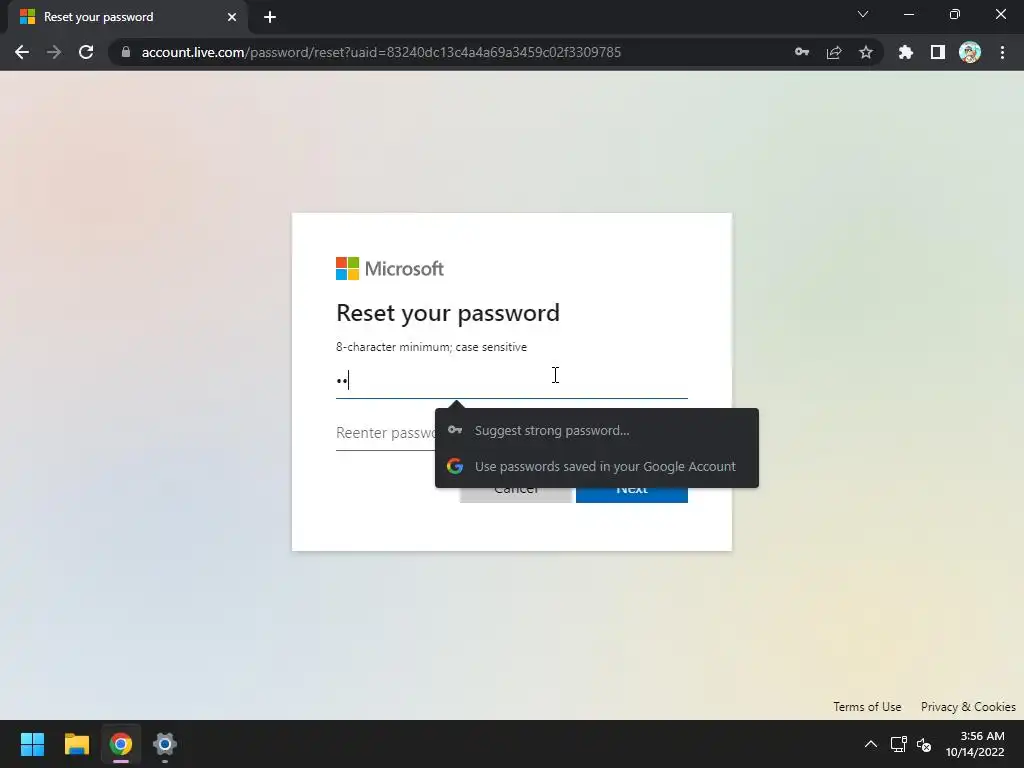The image size is (1024, 768).
Task: Click the Microsoft logo
Action: pos(390,268)
